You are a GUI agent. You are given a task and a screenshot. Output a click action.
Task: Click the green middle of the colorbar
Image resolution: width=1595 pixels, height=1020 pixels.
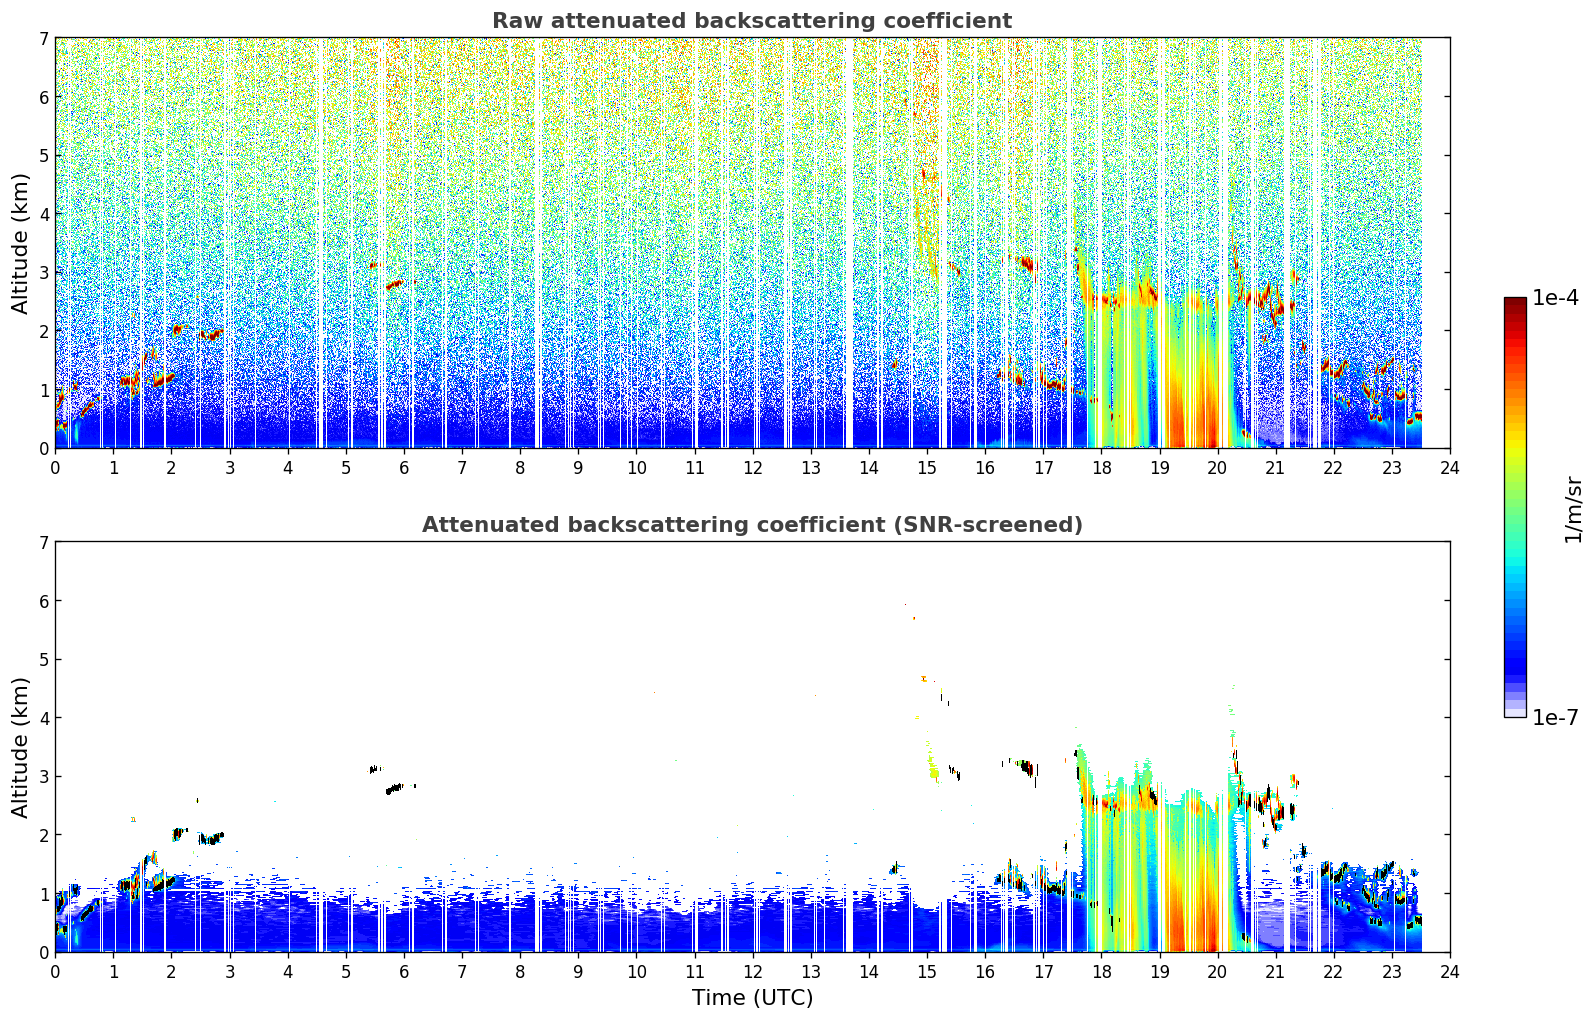[x=1515, y=500]
